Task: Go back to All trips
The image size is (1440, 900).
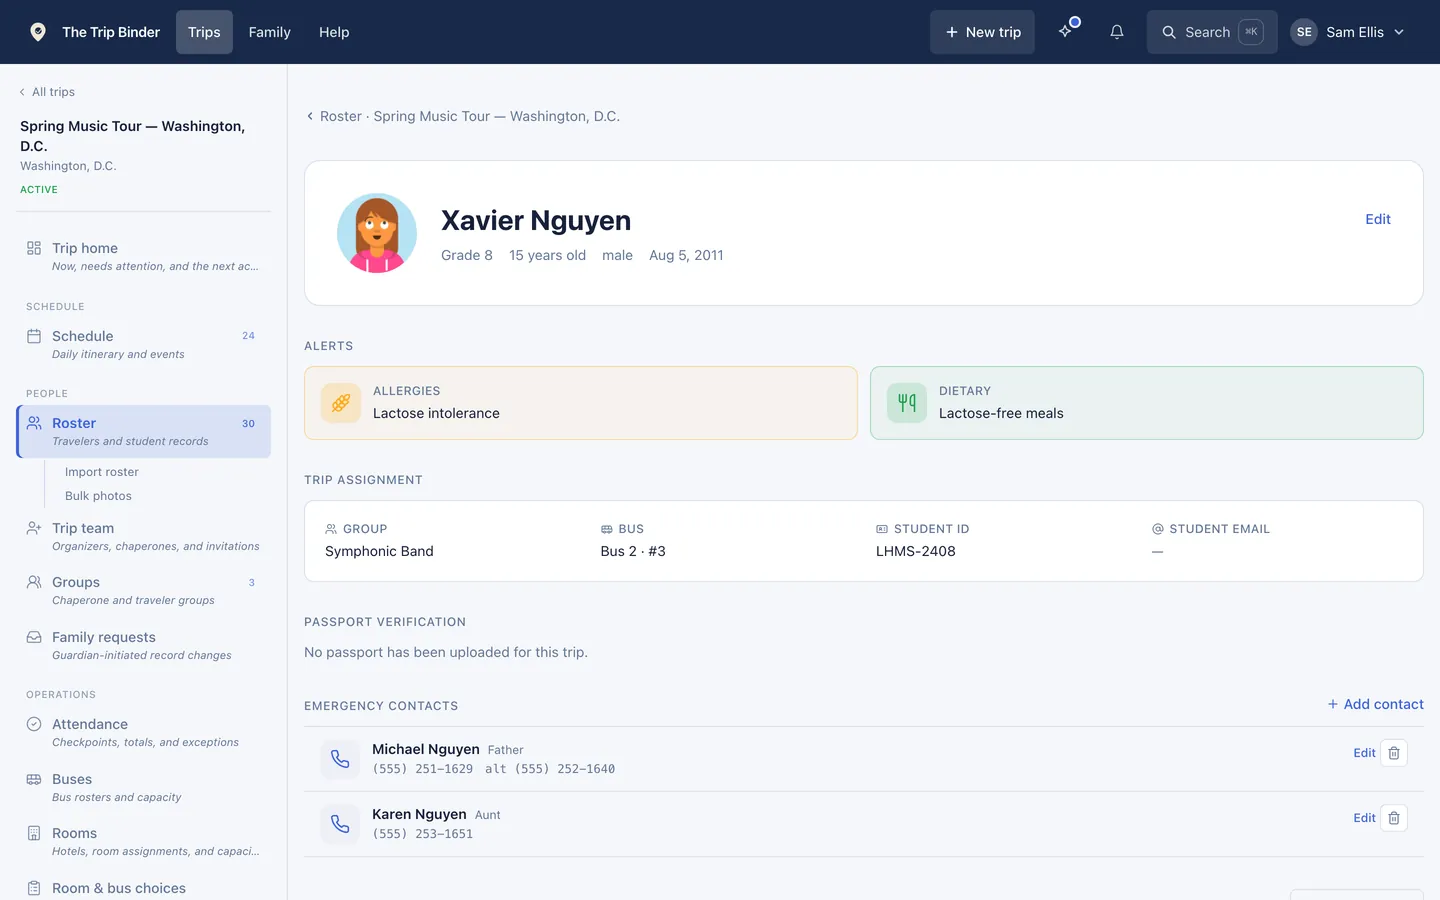Action: pos(47,92)
